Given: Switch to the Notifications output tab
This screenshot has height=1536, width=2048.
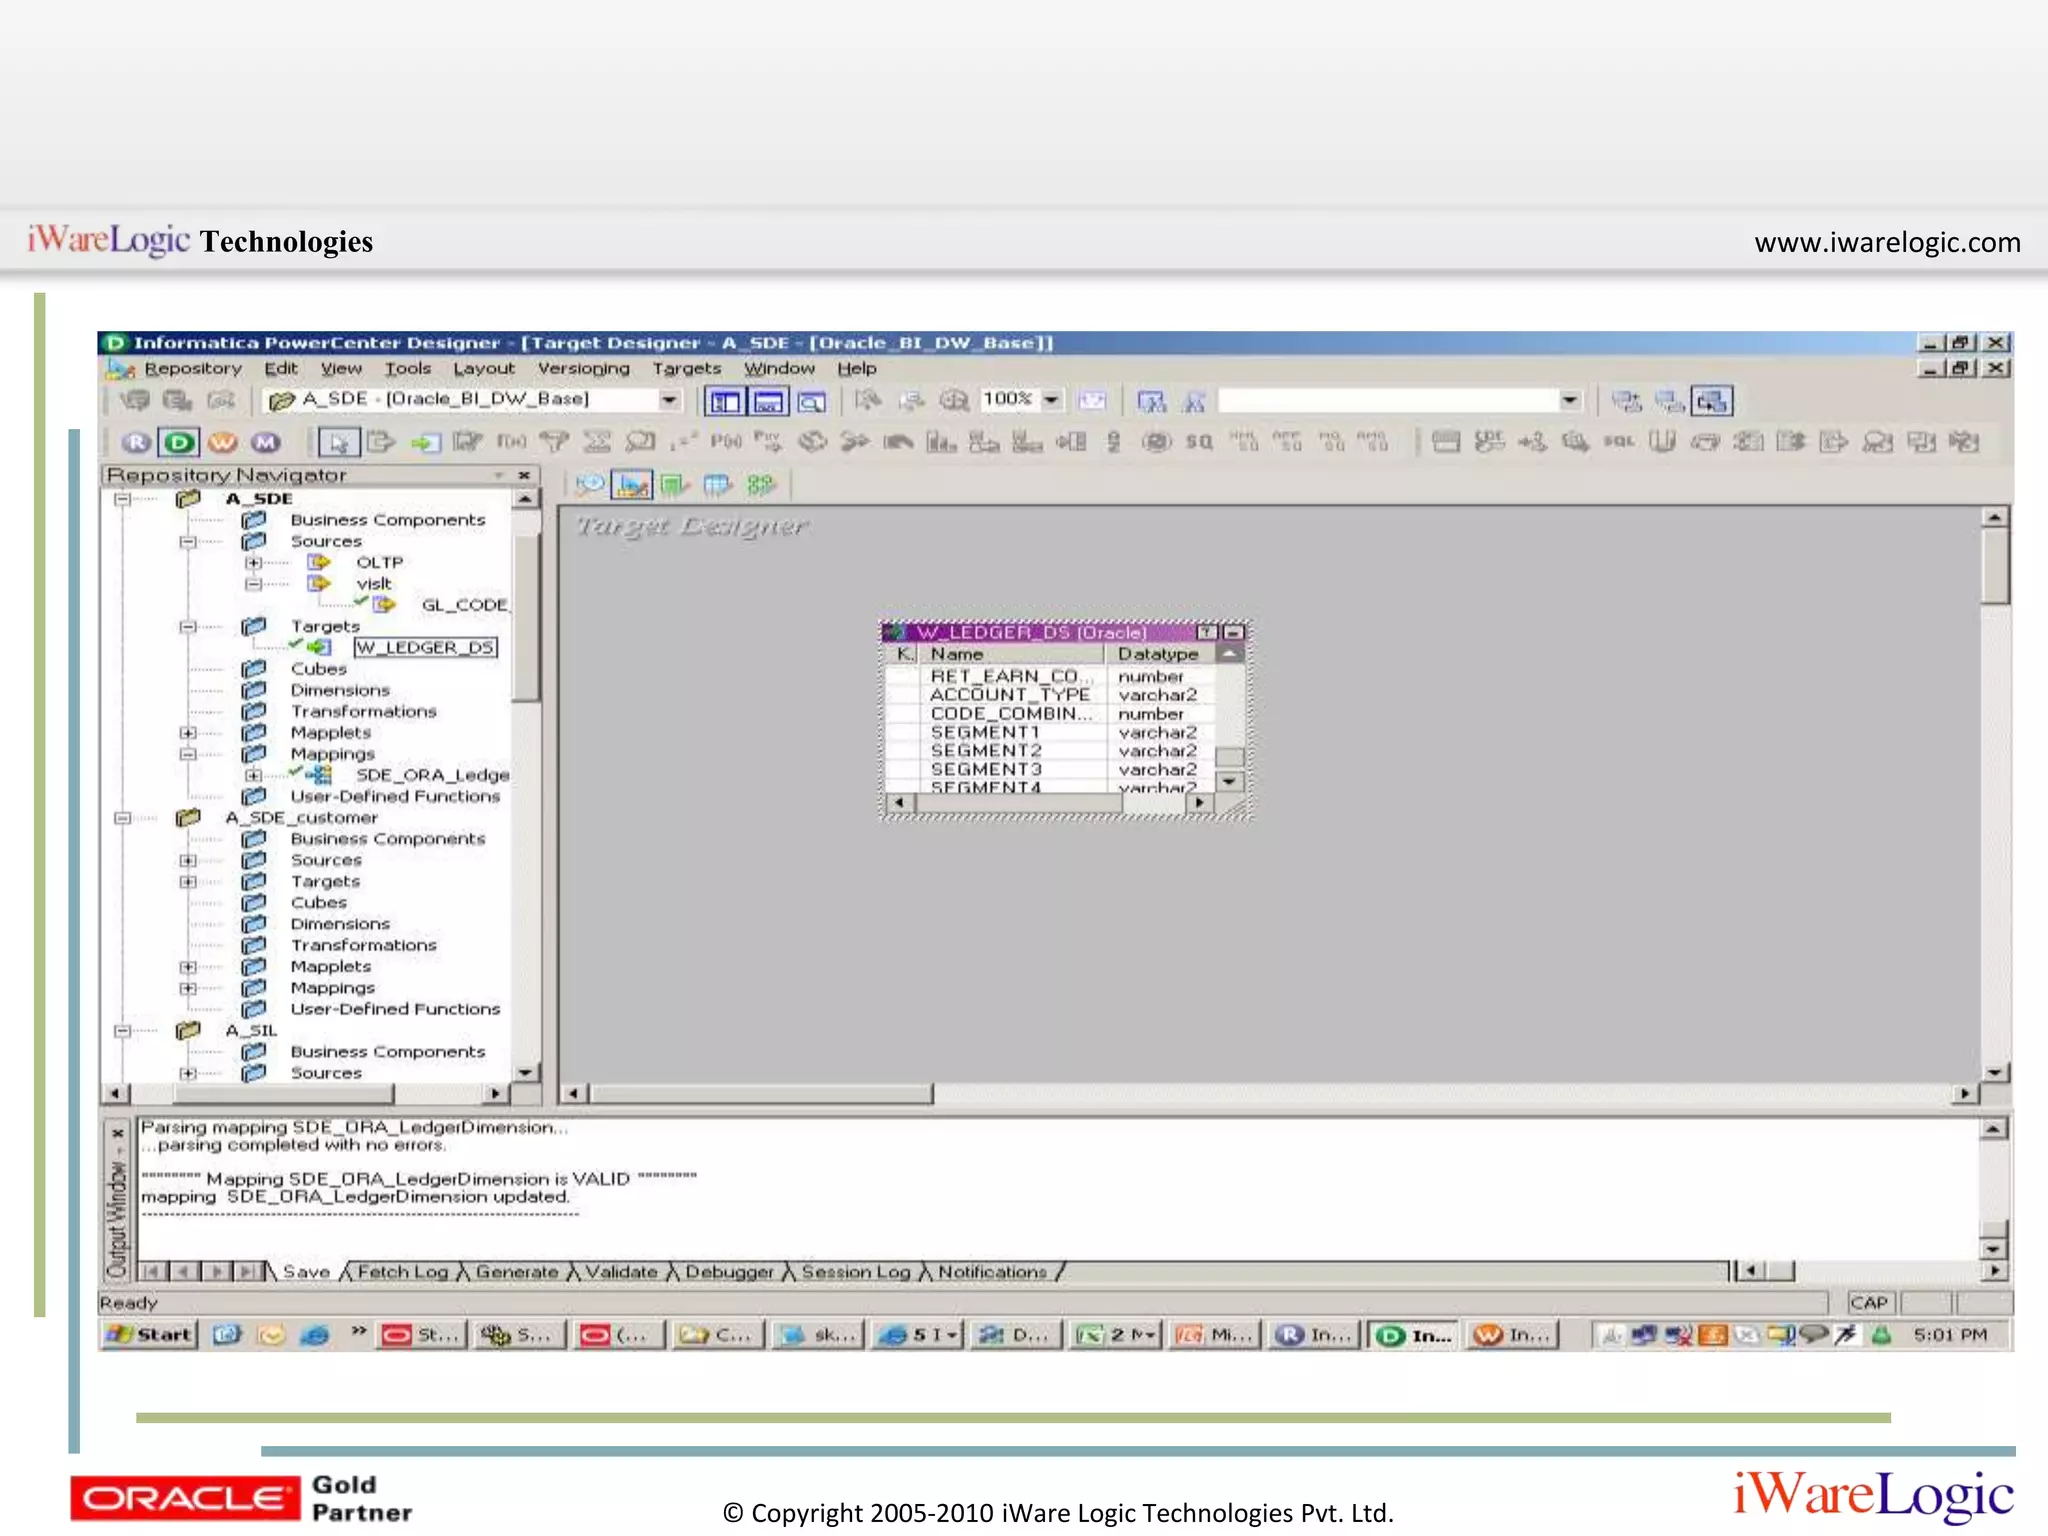Looking at the screenshot, I should coord(992,1272).
